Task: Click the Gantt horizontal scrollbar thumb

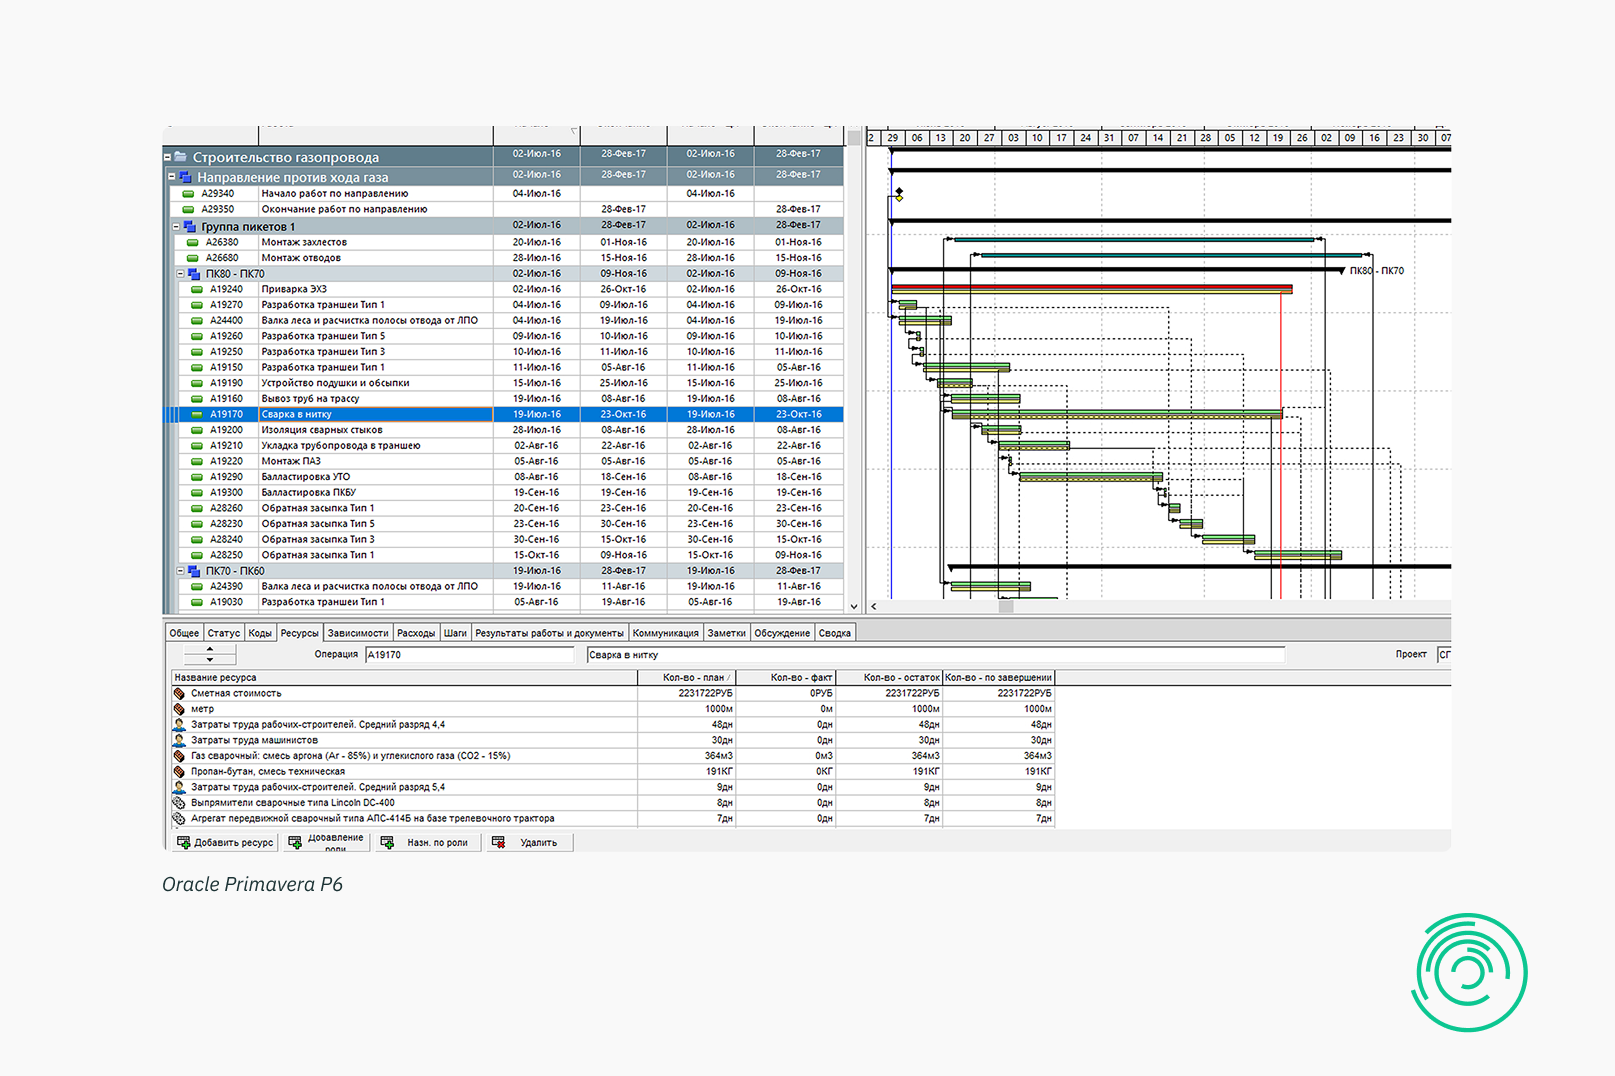Action: [x=1006, y=606]
